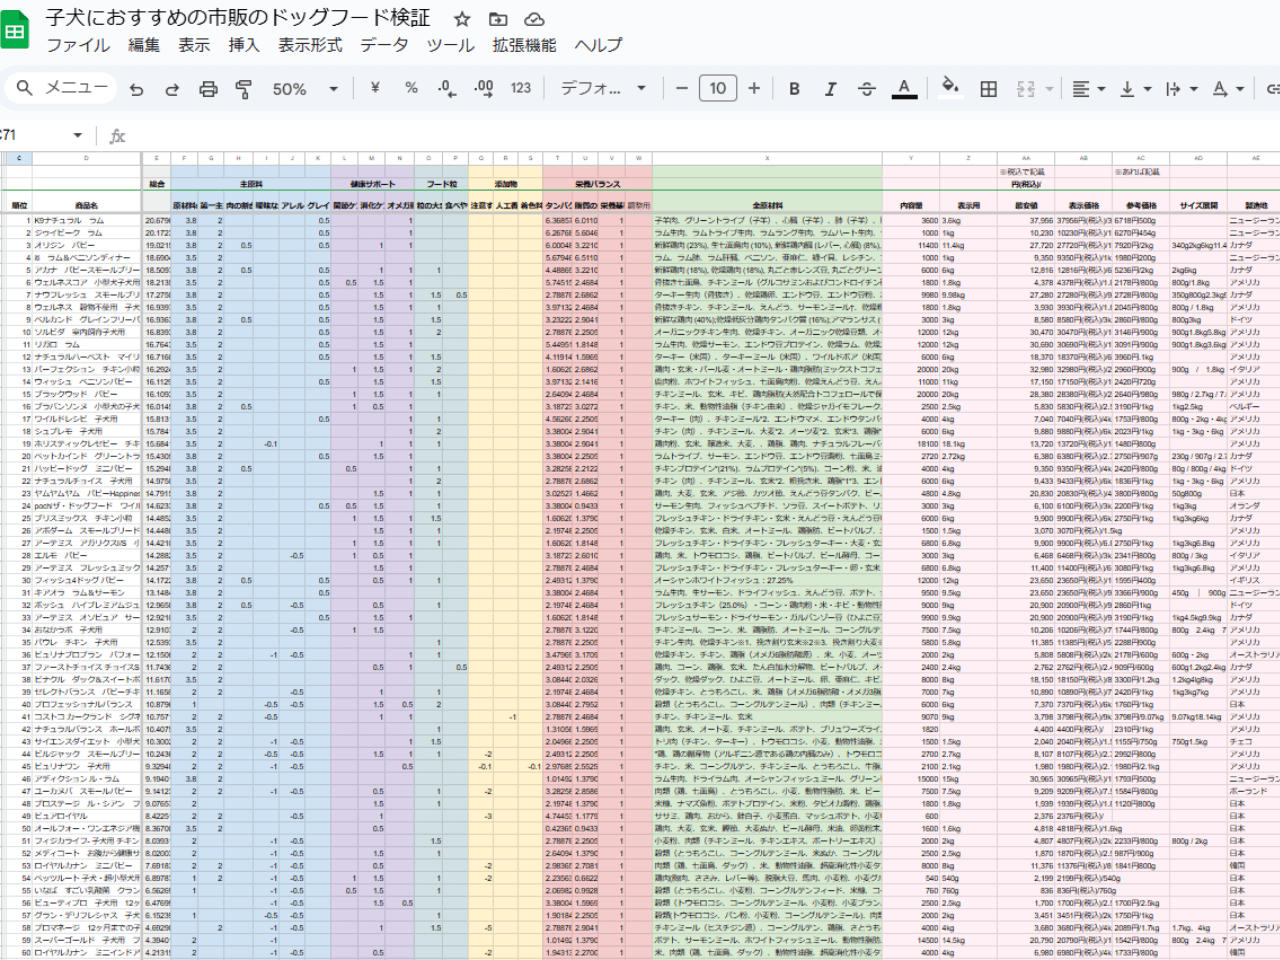Open the fill color paint bucket
Image resolution: width=1280 pixels, height=960 pixels.
click(951, 88)
